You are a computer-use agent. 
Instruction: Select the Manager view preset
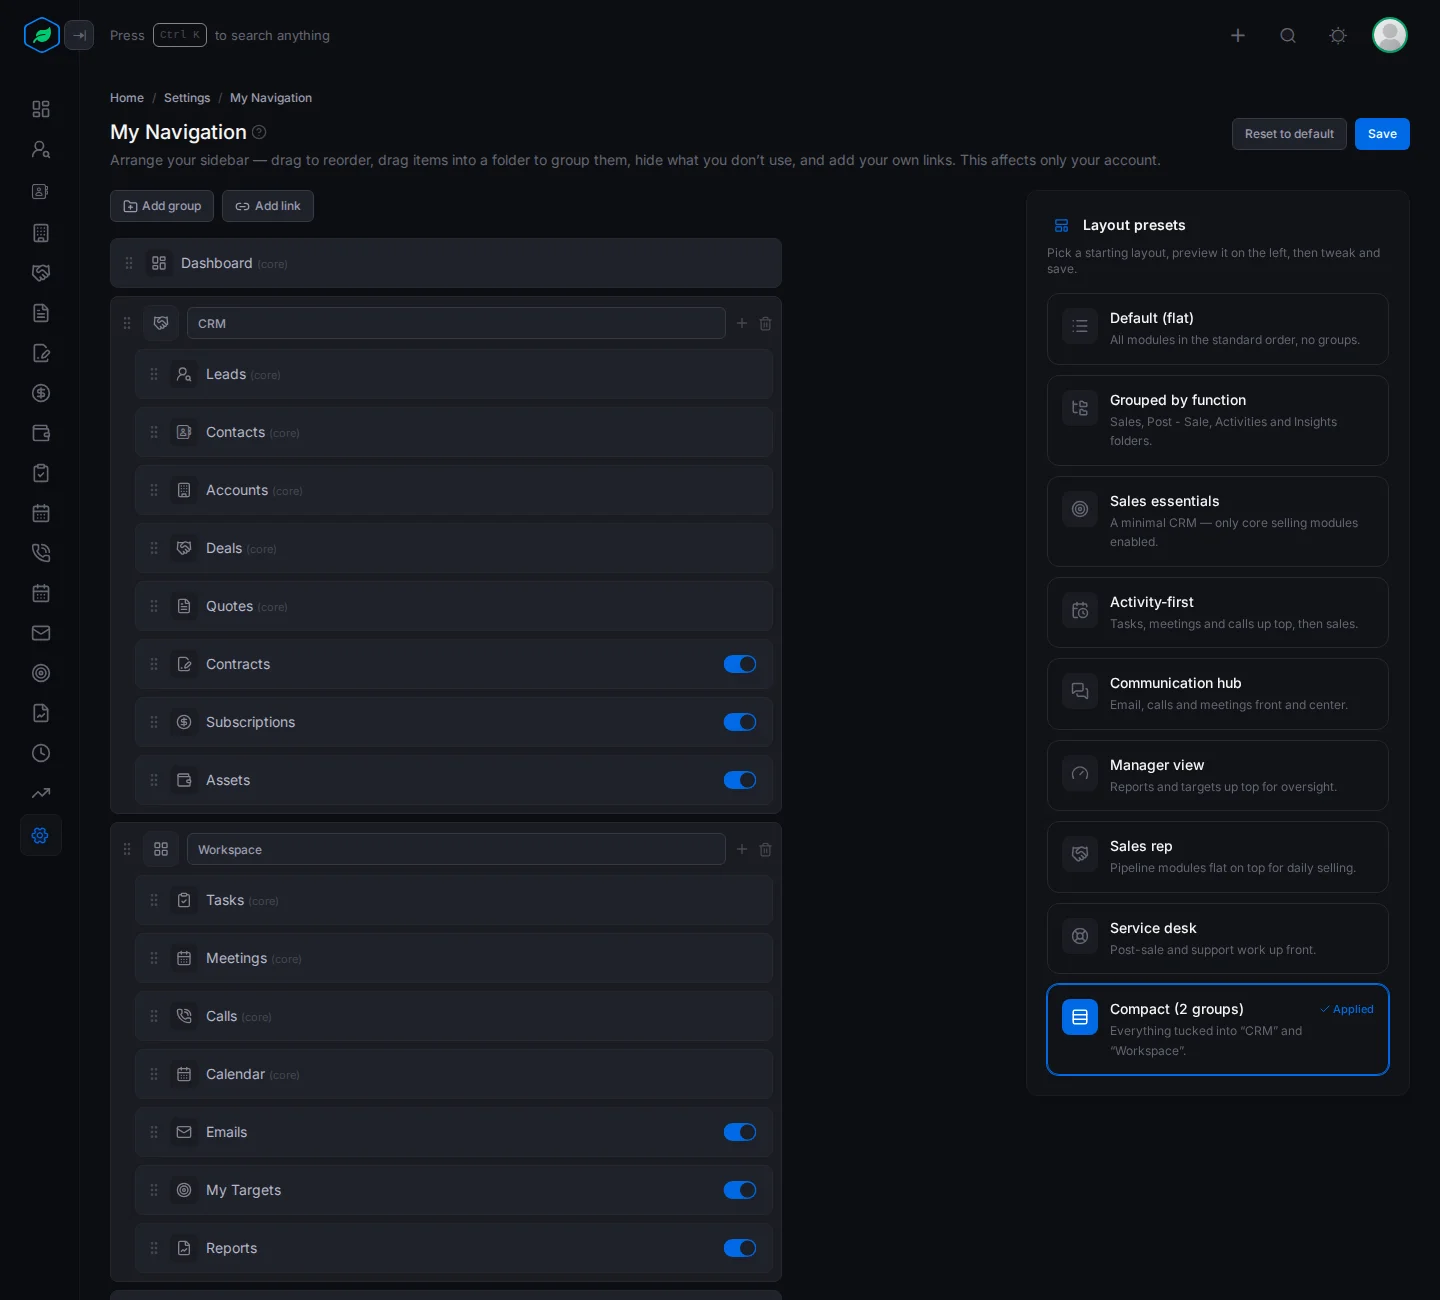1218,776
